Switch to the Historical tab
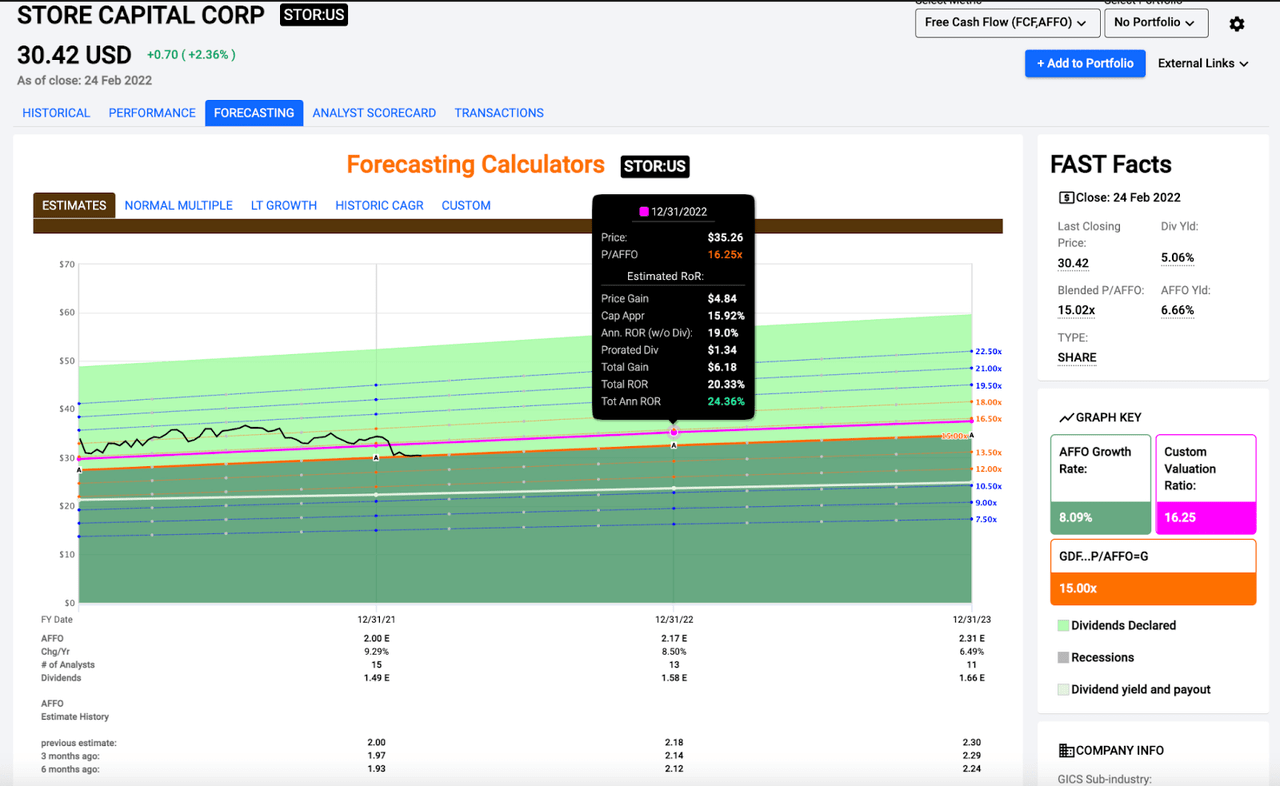 pyautogui.click(x=56, y=113)
